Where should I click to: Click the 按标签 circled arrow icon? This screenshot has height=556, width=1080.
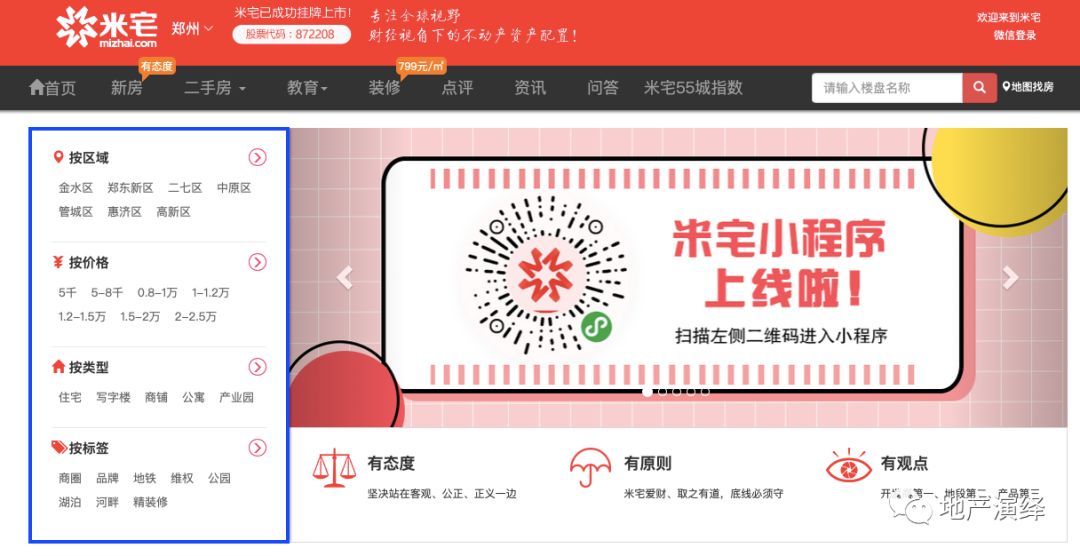[x=257, y=448]
